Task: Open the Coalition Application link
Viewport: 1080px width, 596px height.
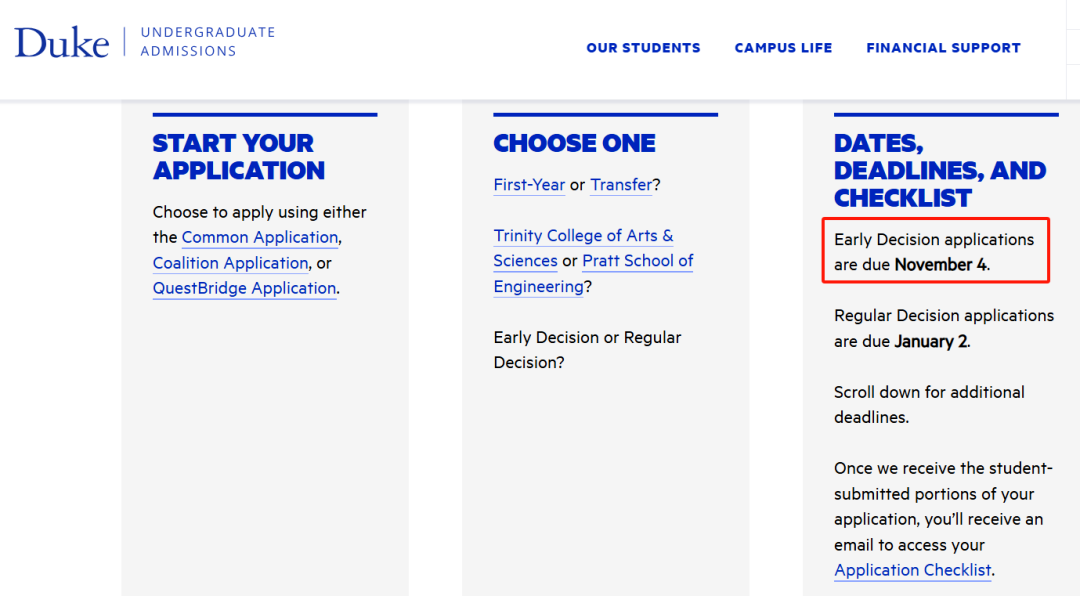Action: pyautogui.click(x=230, y=263)
